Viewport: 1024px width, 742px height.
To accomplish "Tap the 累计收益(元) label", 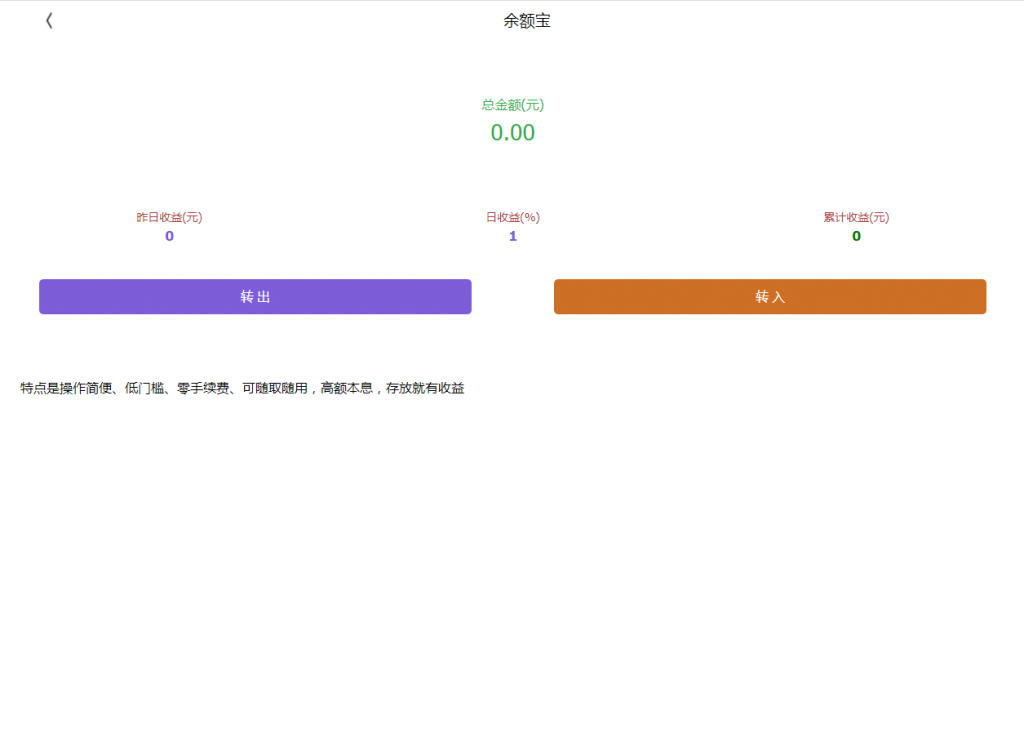I will click(x=855, y=217).
